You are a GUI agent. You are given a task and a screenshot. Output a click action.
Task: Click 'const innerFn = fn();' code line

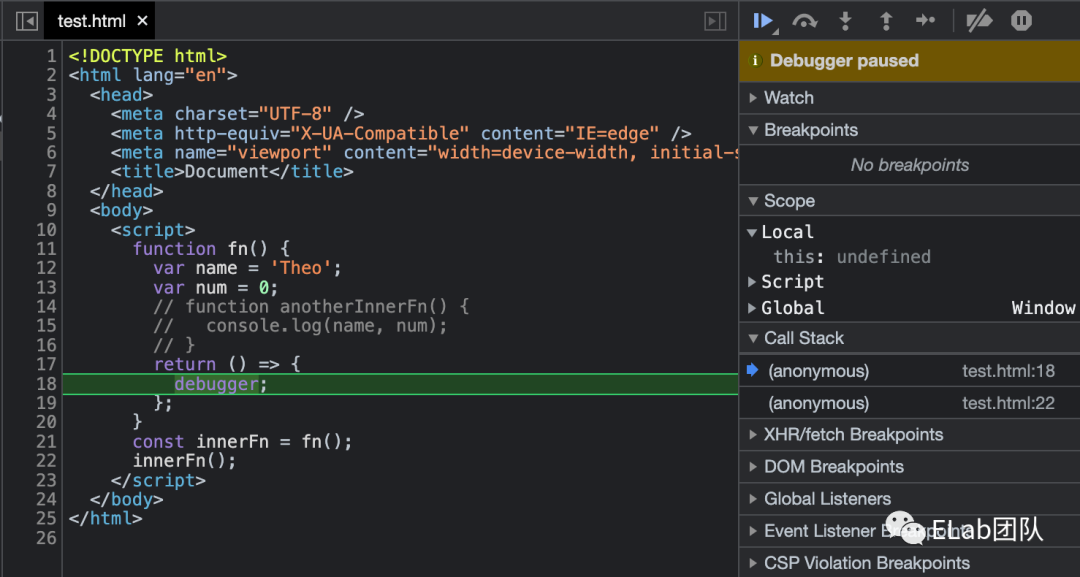(242, 441)
